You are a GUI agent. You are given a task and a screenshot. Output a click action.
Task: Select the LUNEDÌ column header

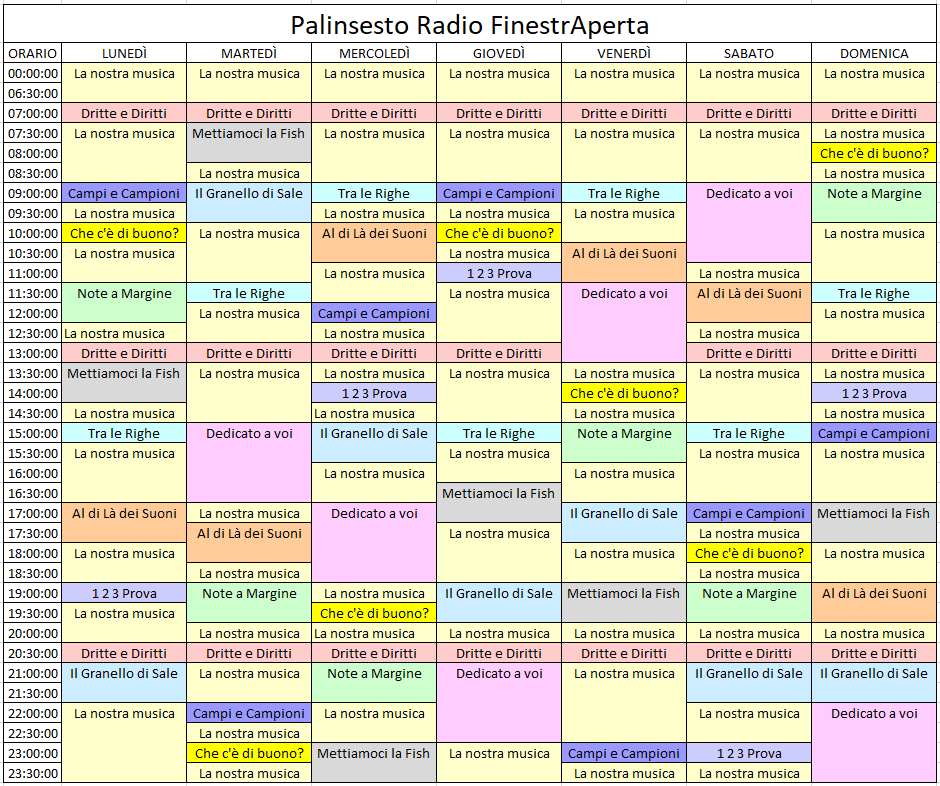tap(124, 53)
